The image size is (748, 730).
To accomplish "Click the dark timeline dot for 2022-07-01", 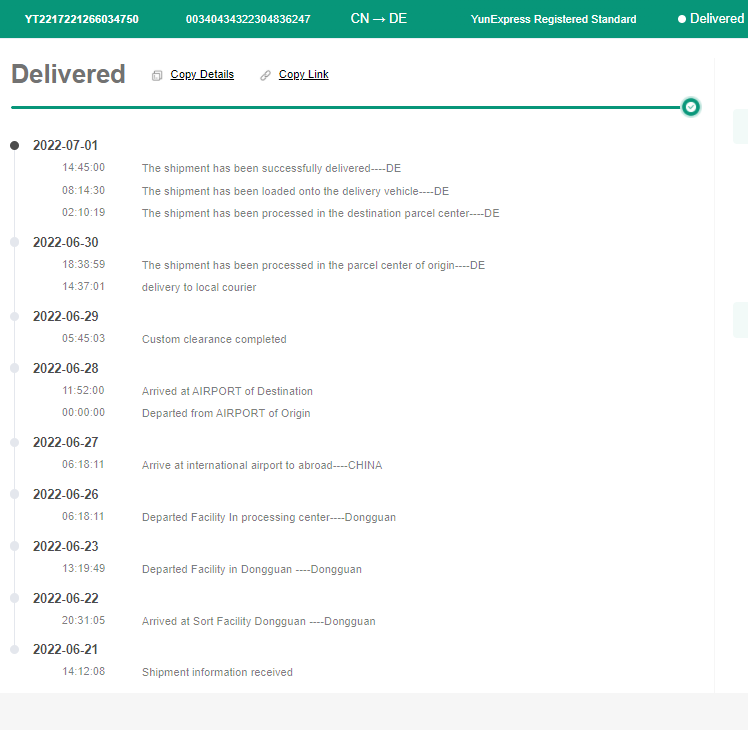I will 14,145.
